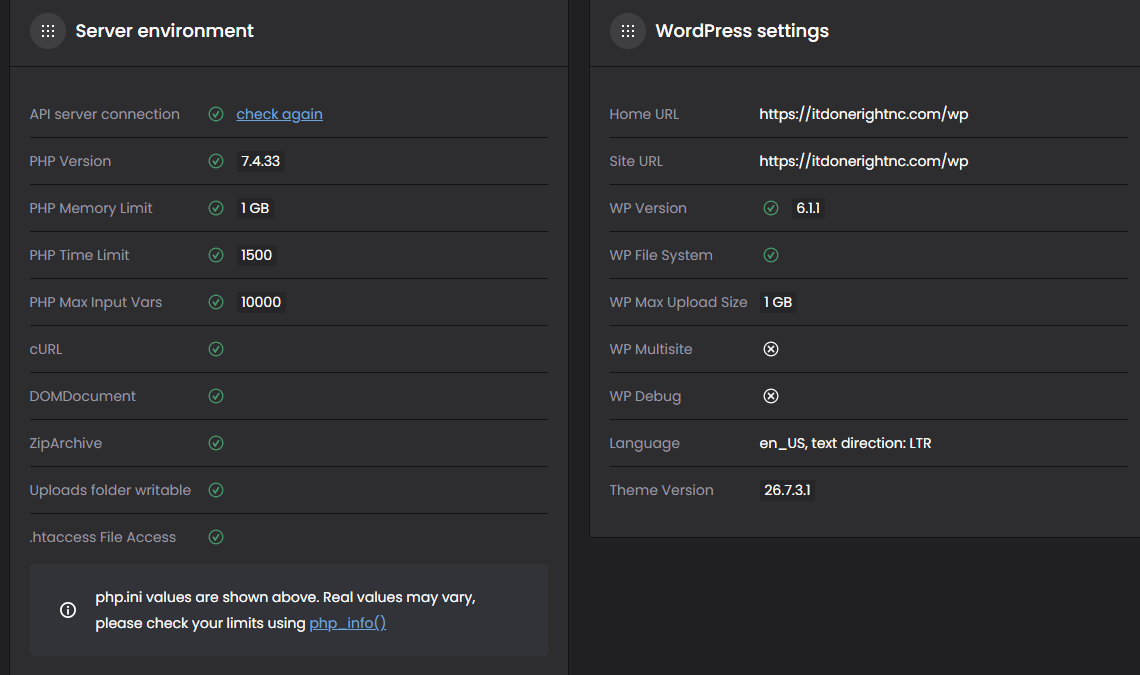1140x675 pixels.
Task: Click the WP Multisite disabled cross icon
Action: (x=771, y=349)
